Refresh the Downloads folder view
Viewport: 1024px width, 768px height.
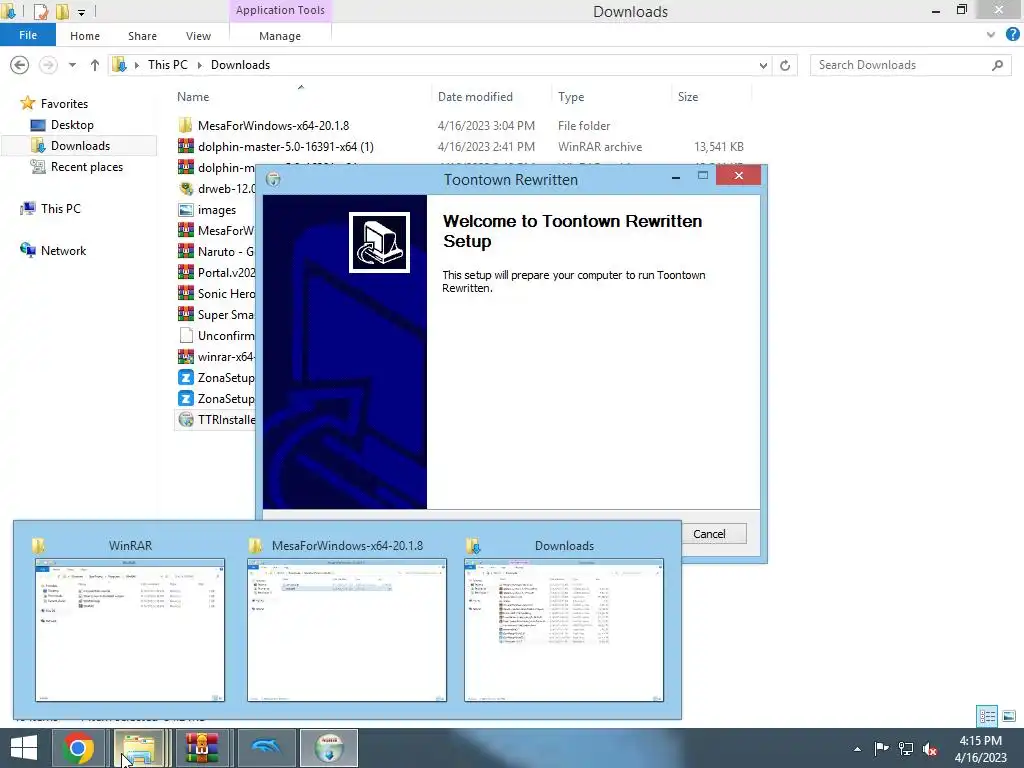click(785, 65)
